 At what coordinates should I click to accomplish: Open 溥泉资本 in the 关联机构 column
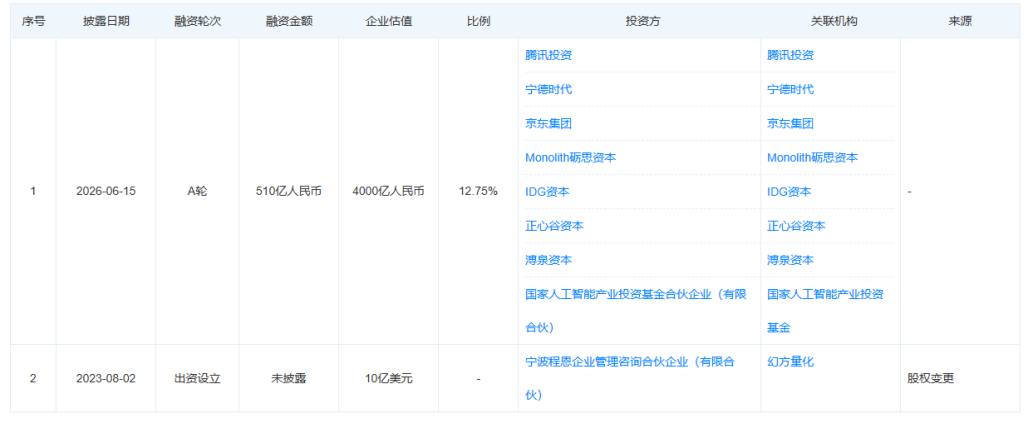click(791, 260)
